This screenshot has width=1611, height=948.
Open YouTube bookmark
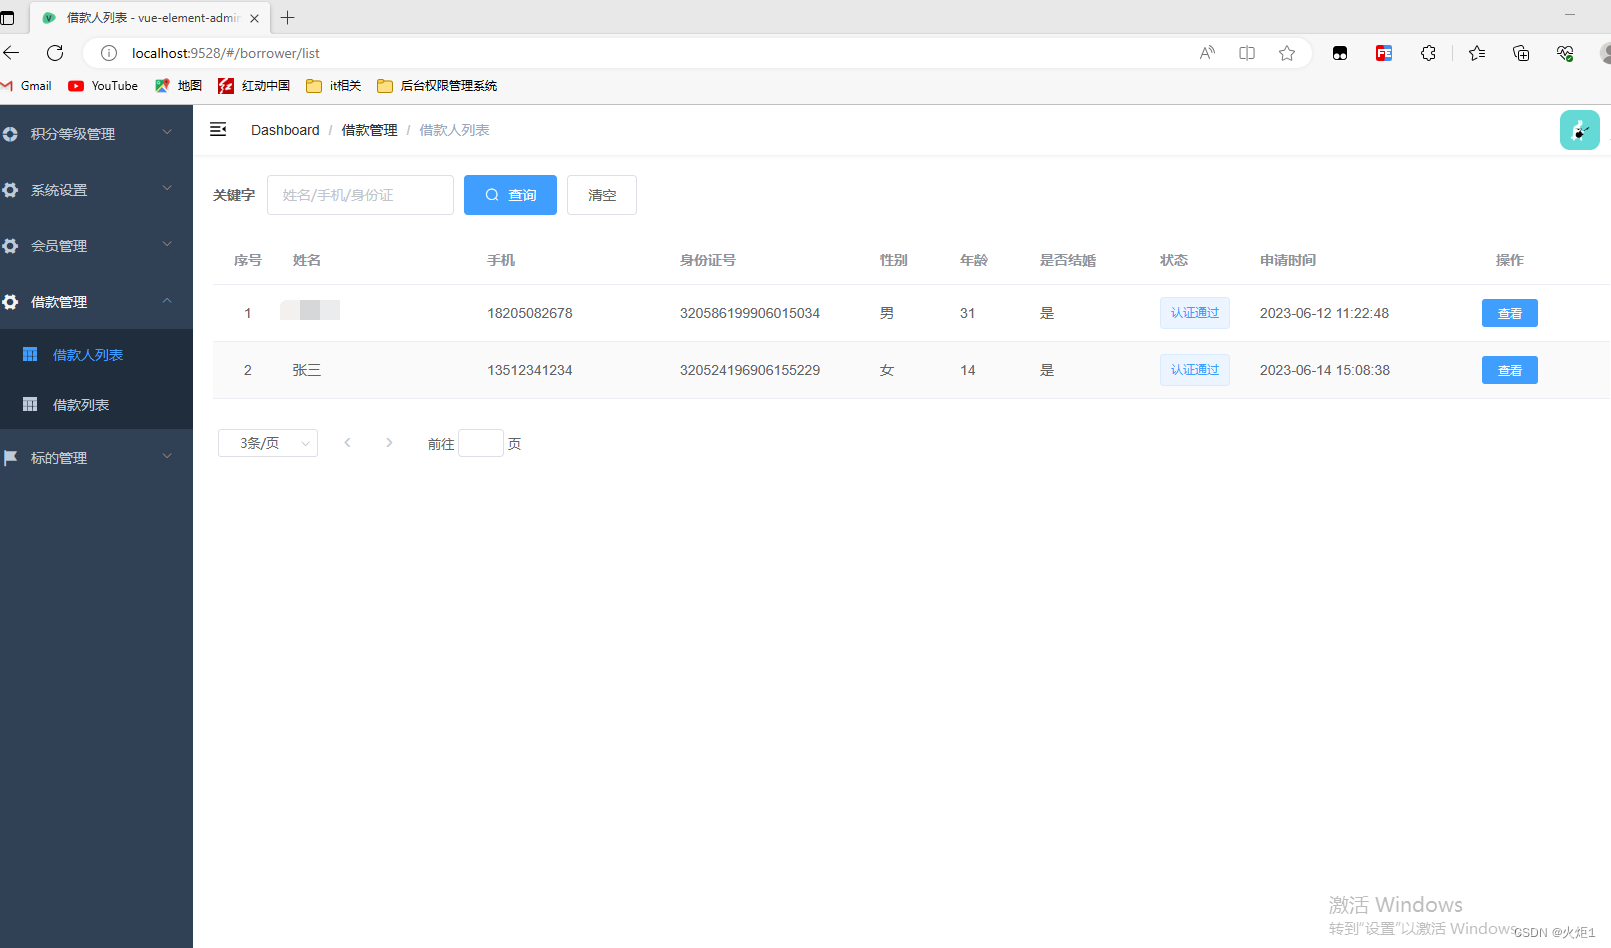103,86
